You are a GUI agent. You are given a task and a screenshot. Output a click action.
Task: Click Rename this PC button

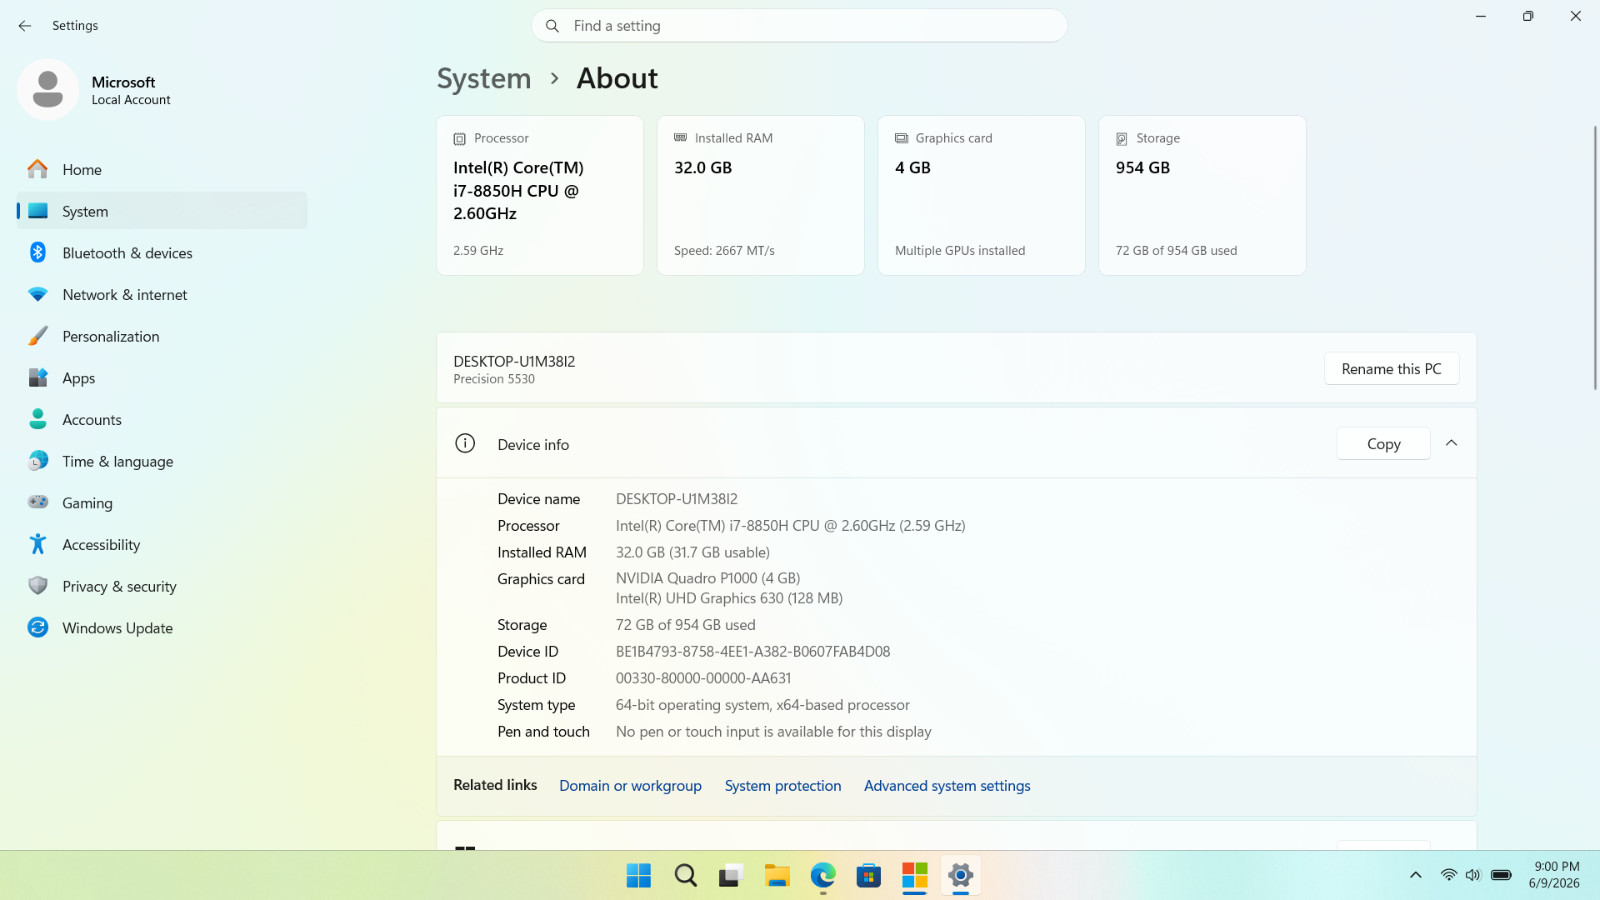1391,369
